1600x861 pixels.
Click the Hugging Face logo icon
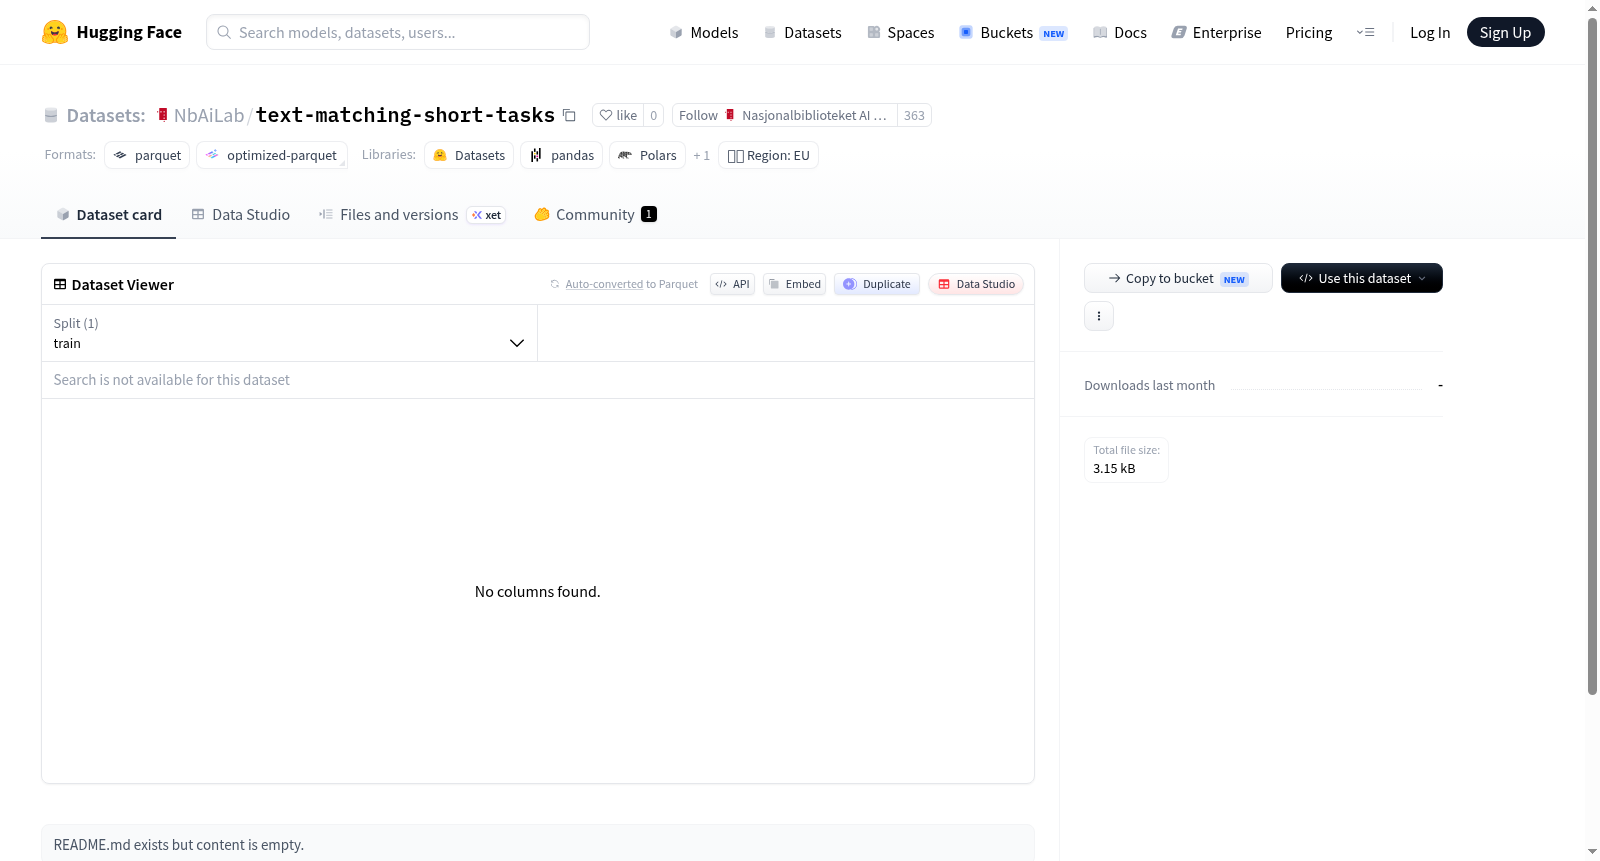point(55,32)
